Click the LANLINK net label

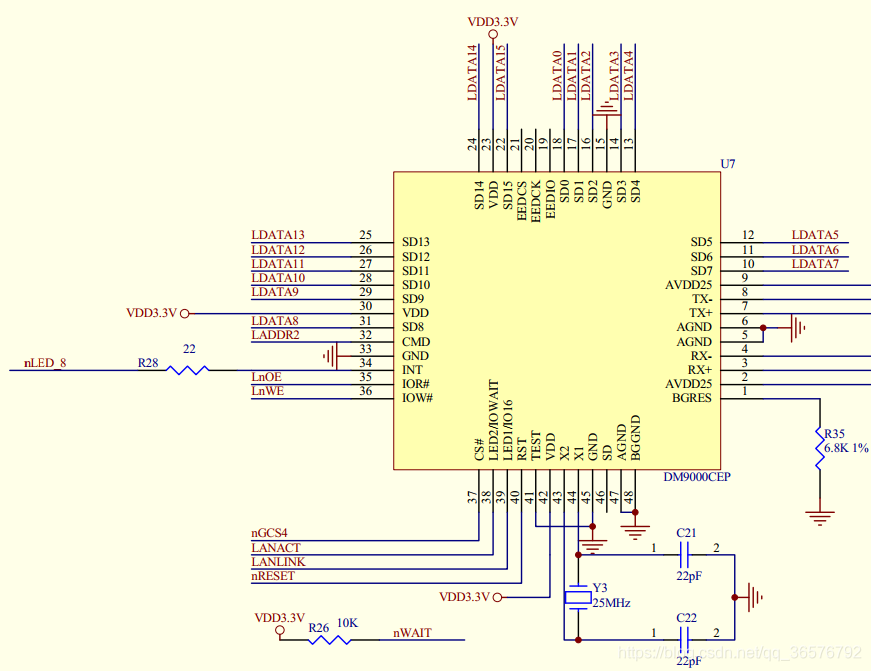(x=278, y=562)
